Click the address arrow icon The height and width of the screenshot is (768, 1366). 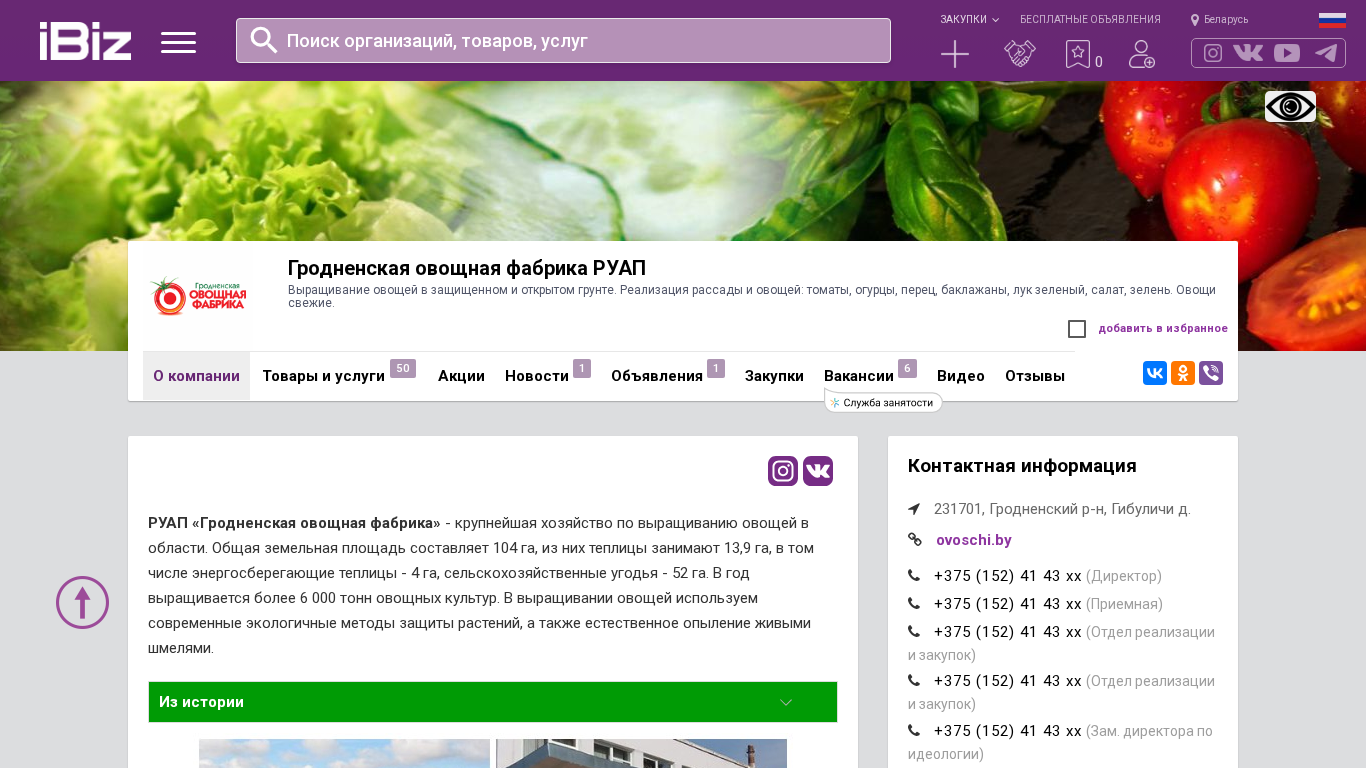[x=914, y=509]
